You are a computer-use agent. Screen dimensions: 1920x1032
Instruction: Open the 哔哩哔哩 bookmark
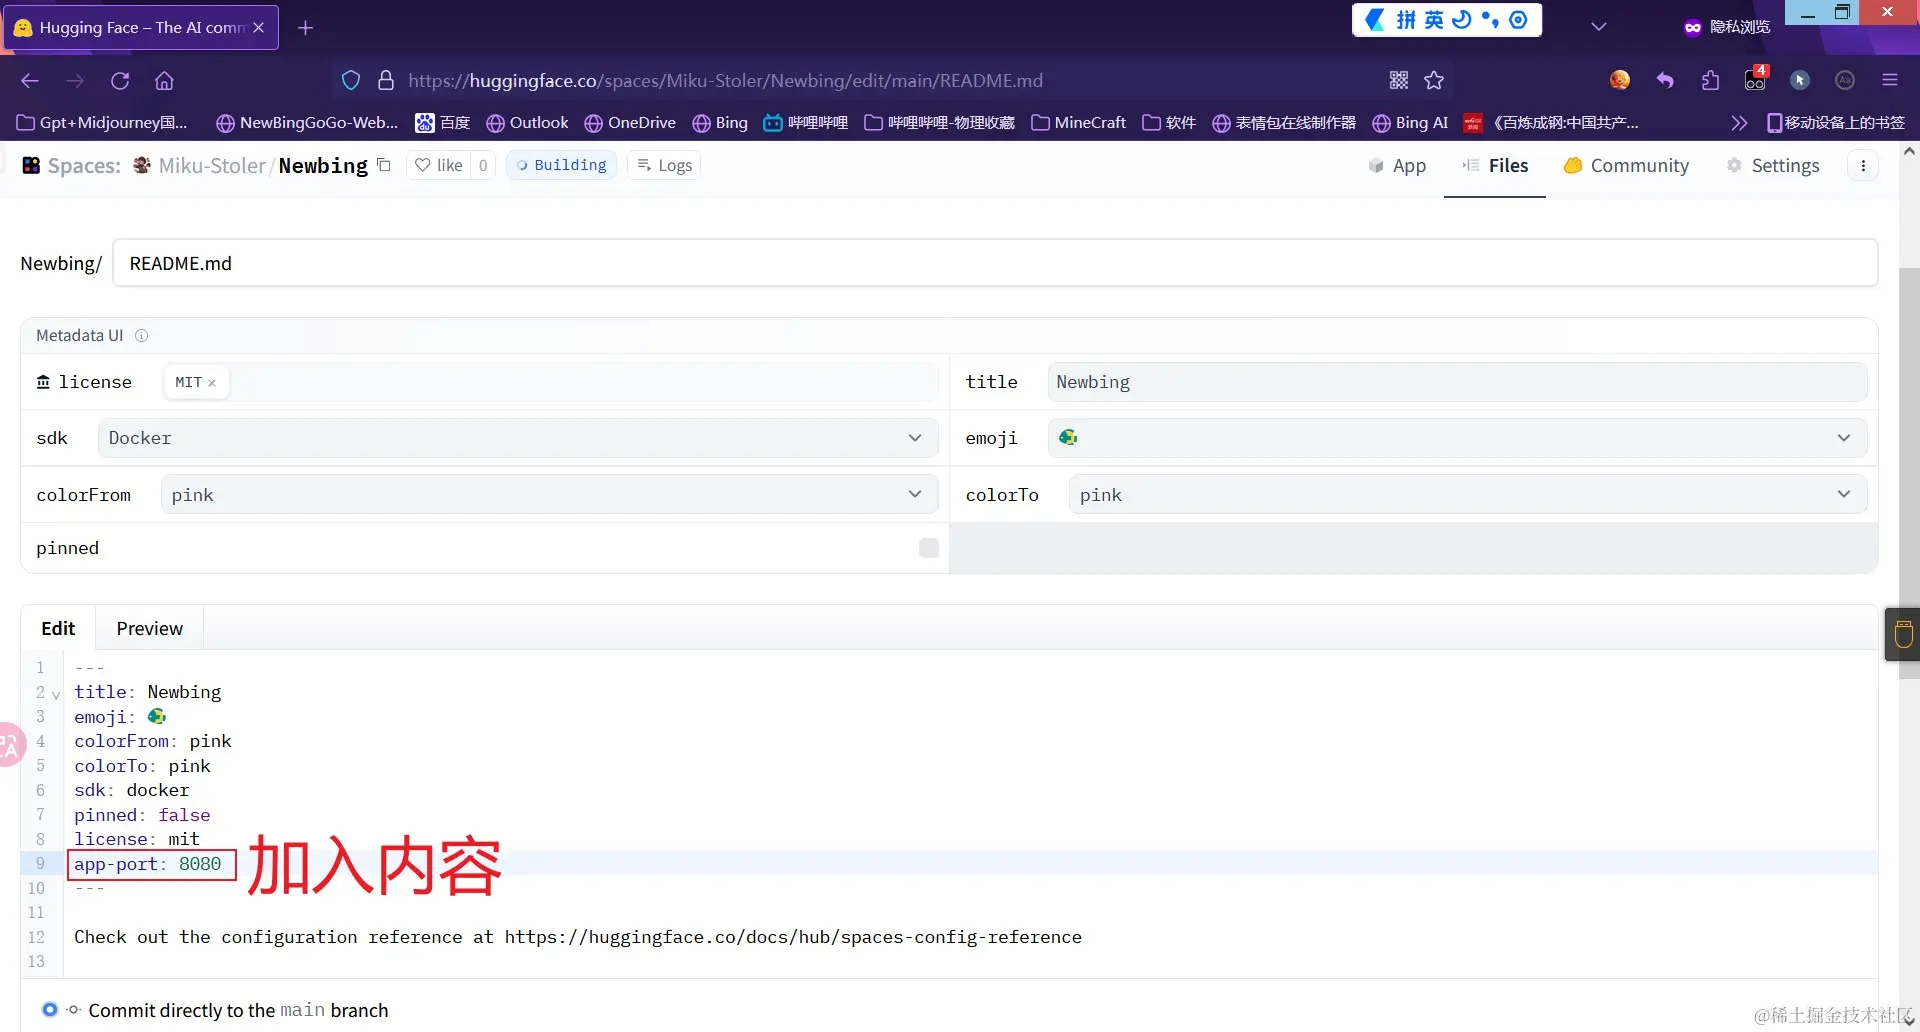(805, 123)
